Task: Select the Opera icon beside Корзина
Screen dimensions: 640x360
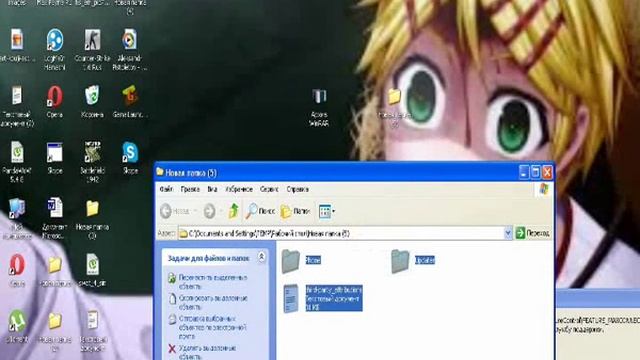Action: [x=55, y=96]
